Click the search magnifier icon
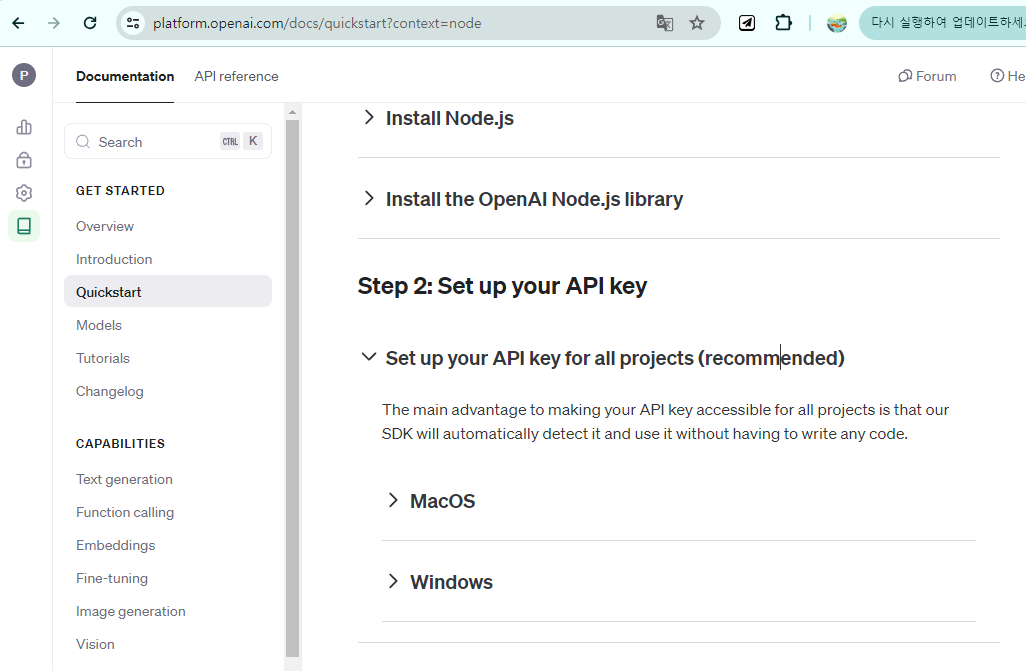This screenshot has width=1026, height=671. click(x=83, y=141)
